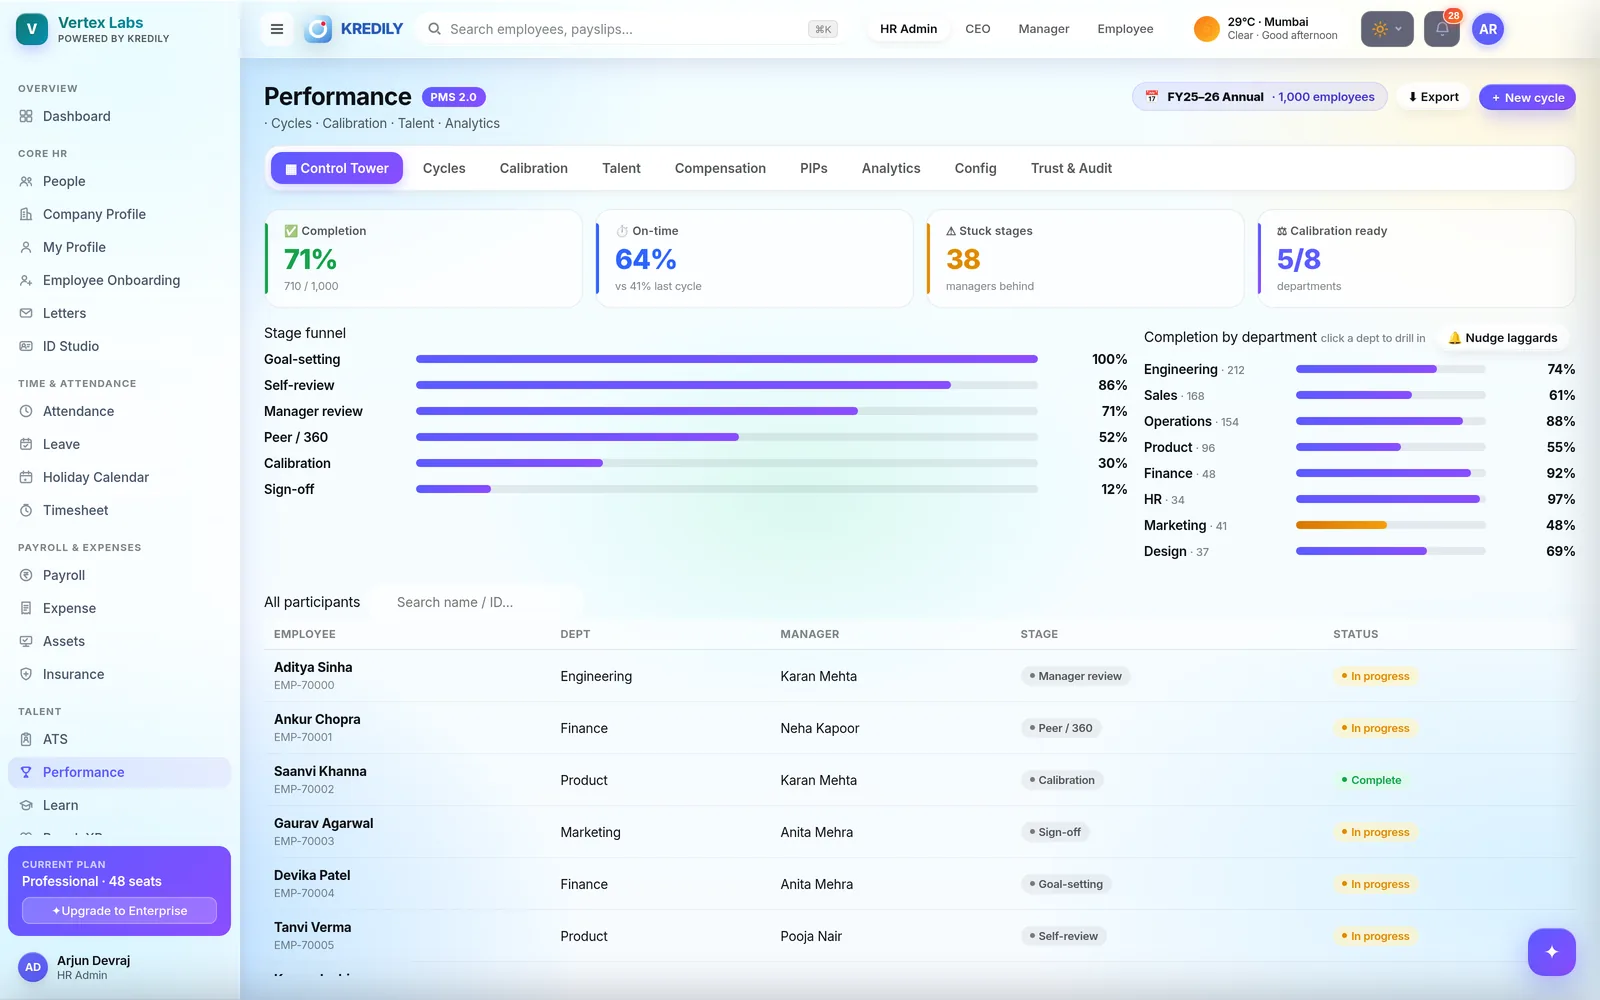Open the Calibration tab
This screenshot has height=1000, width=1600.
[x=534, y=168]
